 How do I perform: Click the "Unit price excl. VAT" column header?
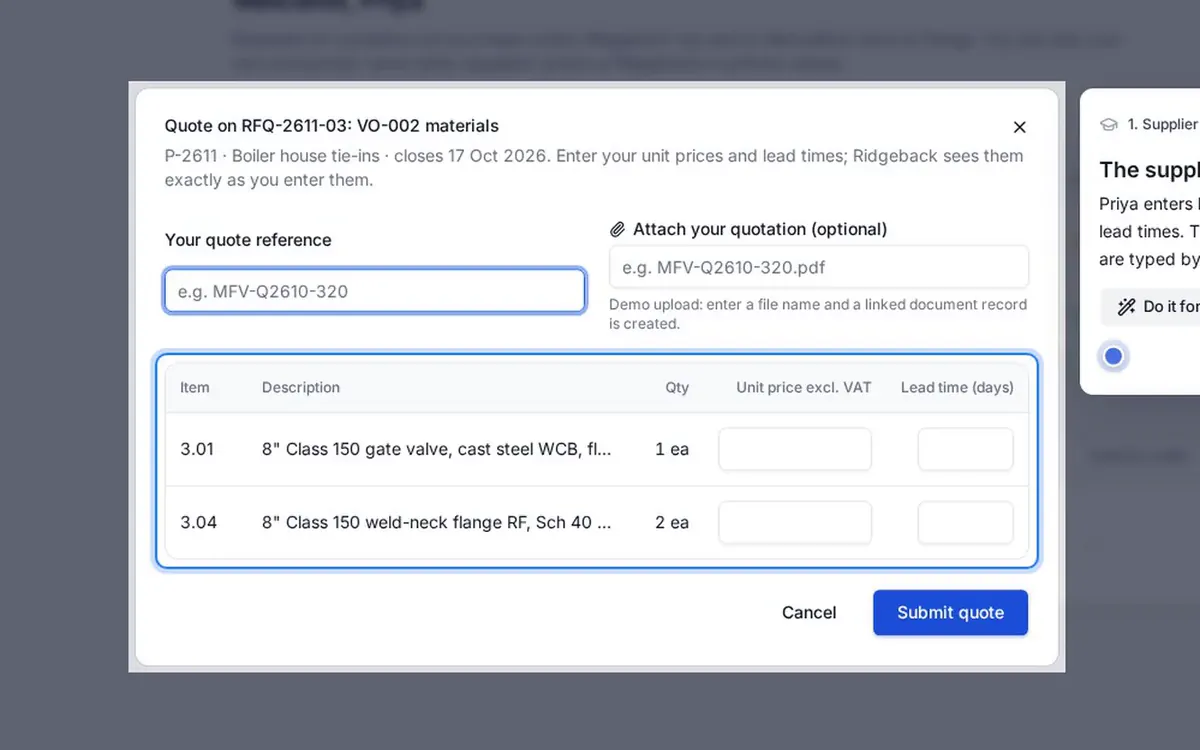click(x=804, y=387)
